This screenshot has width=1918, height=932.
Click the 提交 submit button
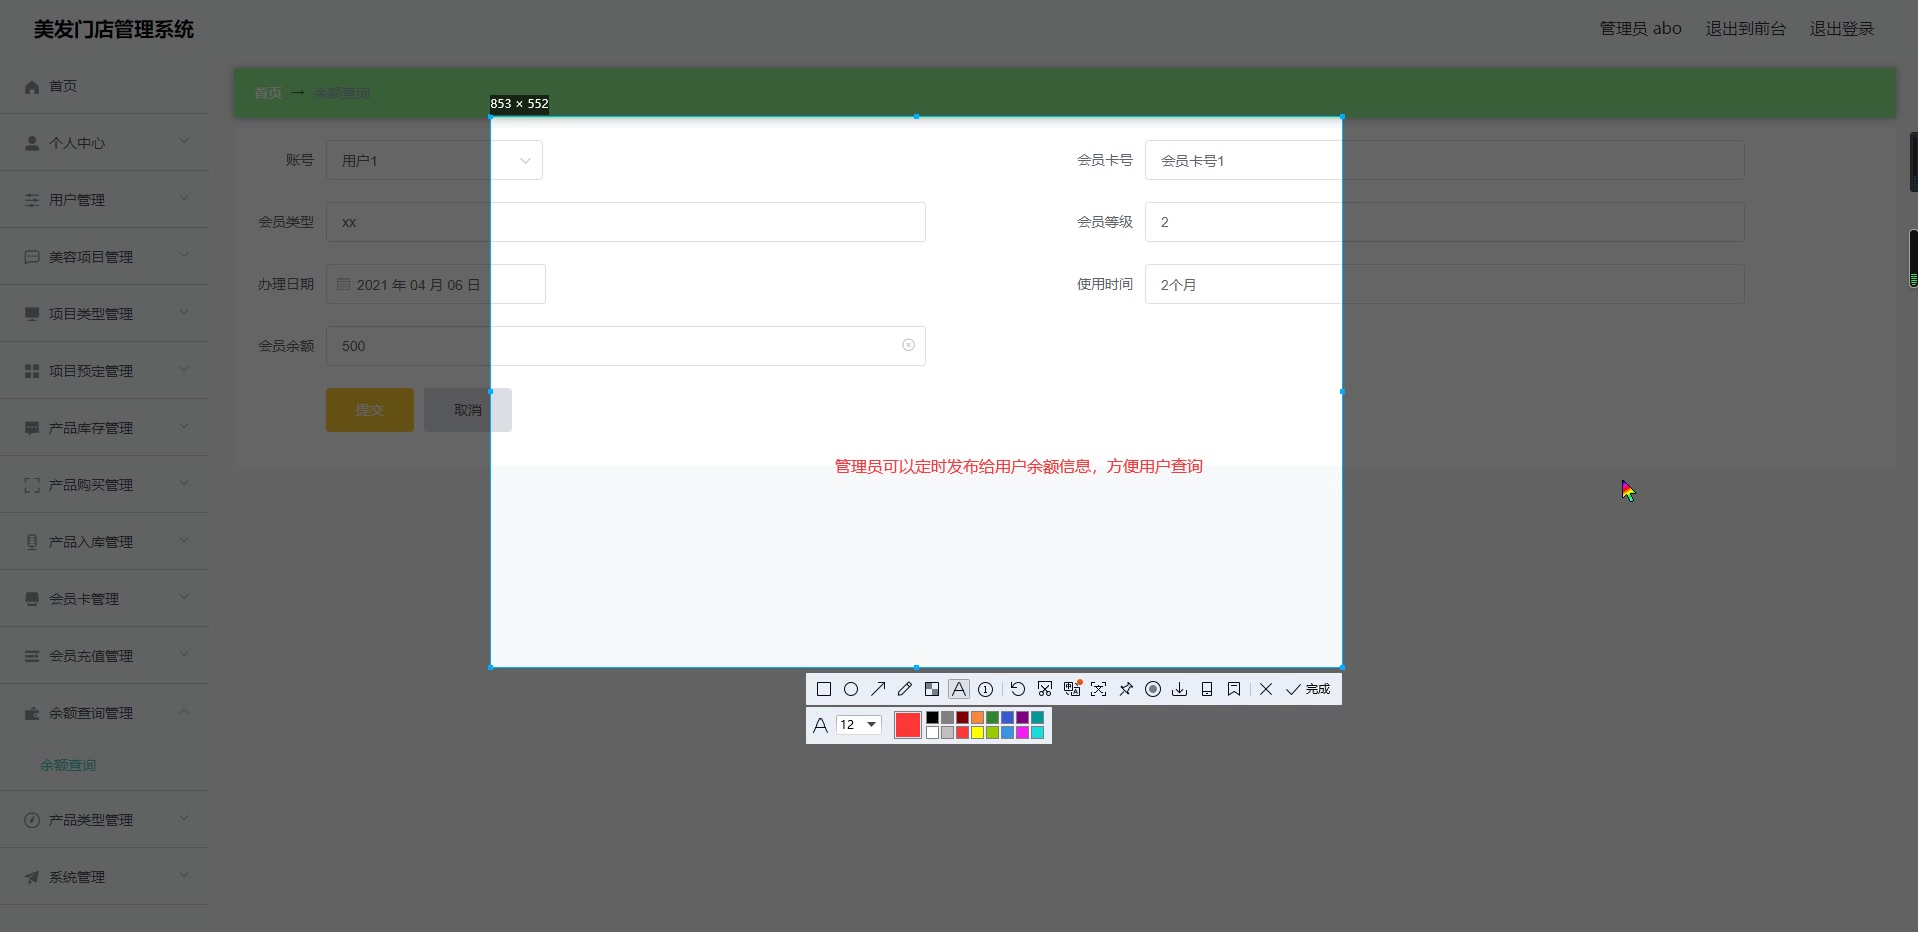(370, 410)
